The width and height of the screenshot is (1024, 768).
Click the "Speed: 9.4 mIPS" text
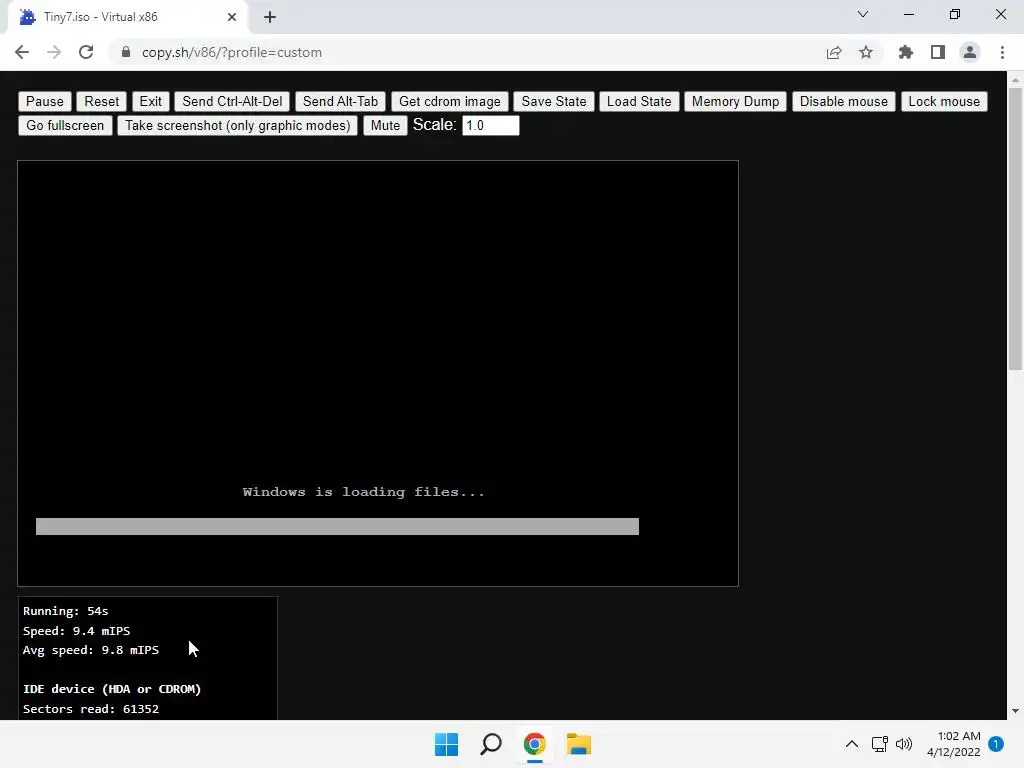tap(76, 631)
